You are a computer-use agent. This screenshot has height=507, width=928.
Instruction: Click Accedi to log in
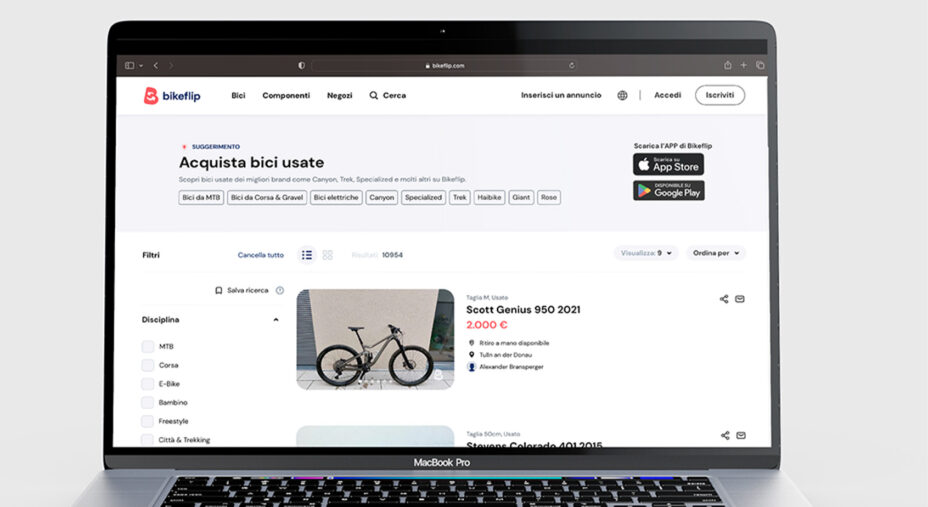[668, 95]
